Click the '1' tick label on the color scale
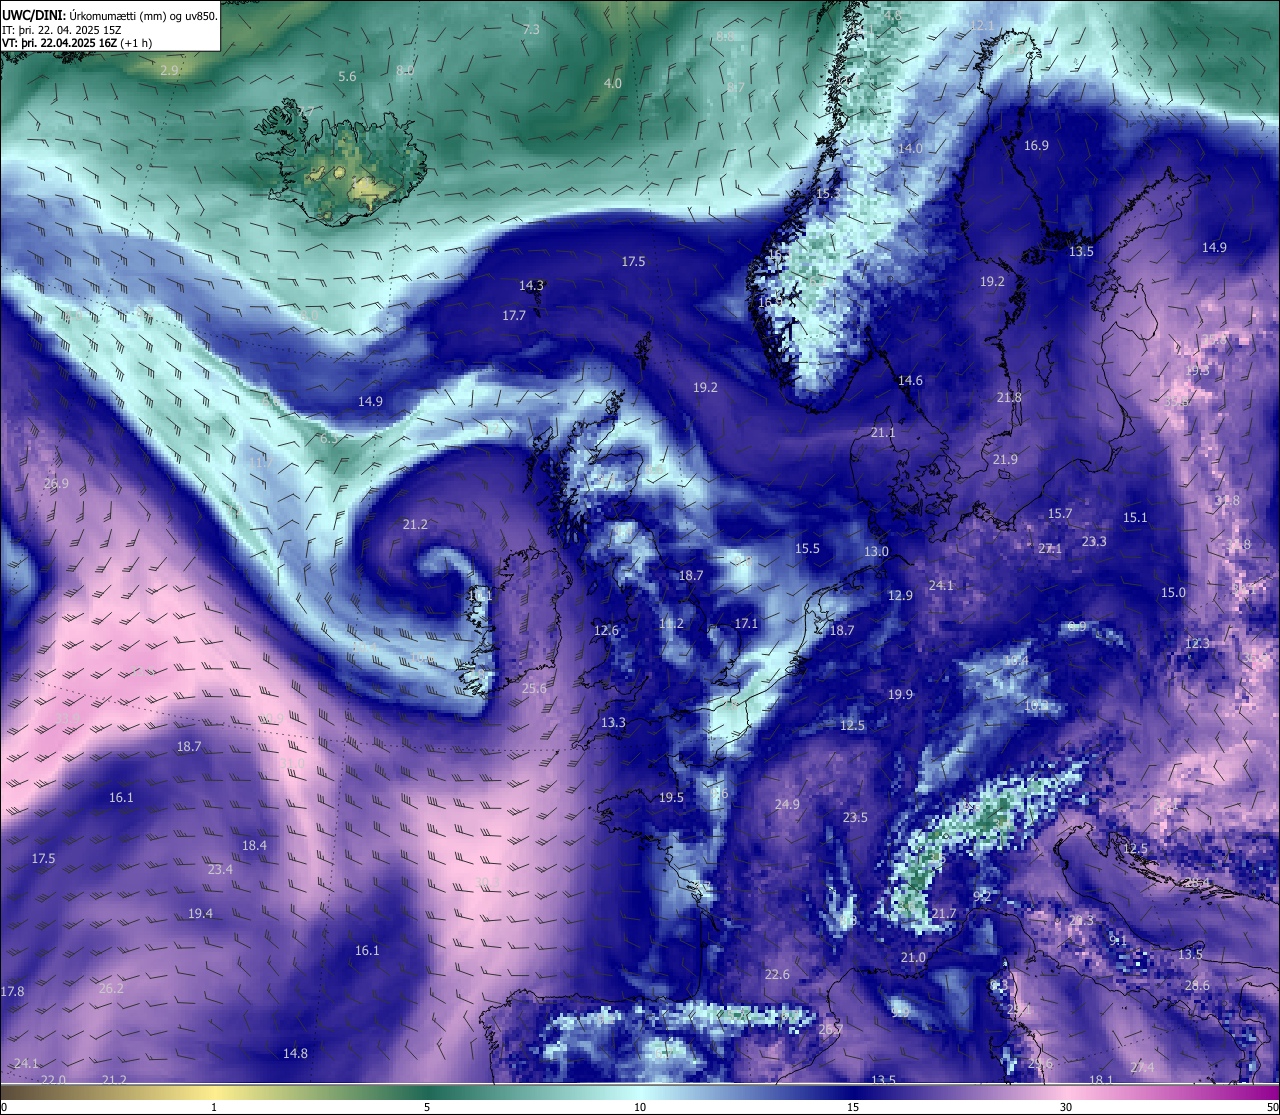1280x1115 pixels. point(214,1107)
